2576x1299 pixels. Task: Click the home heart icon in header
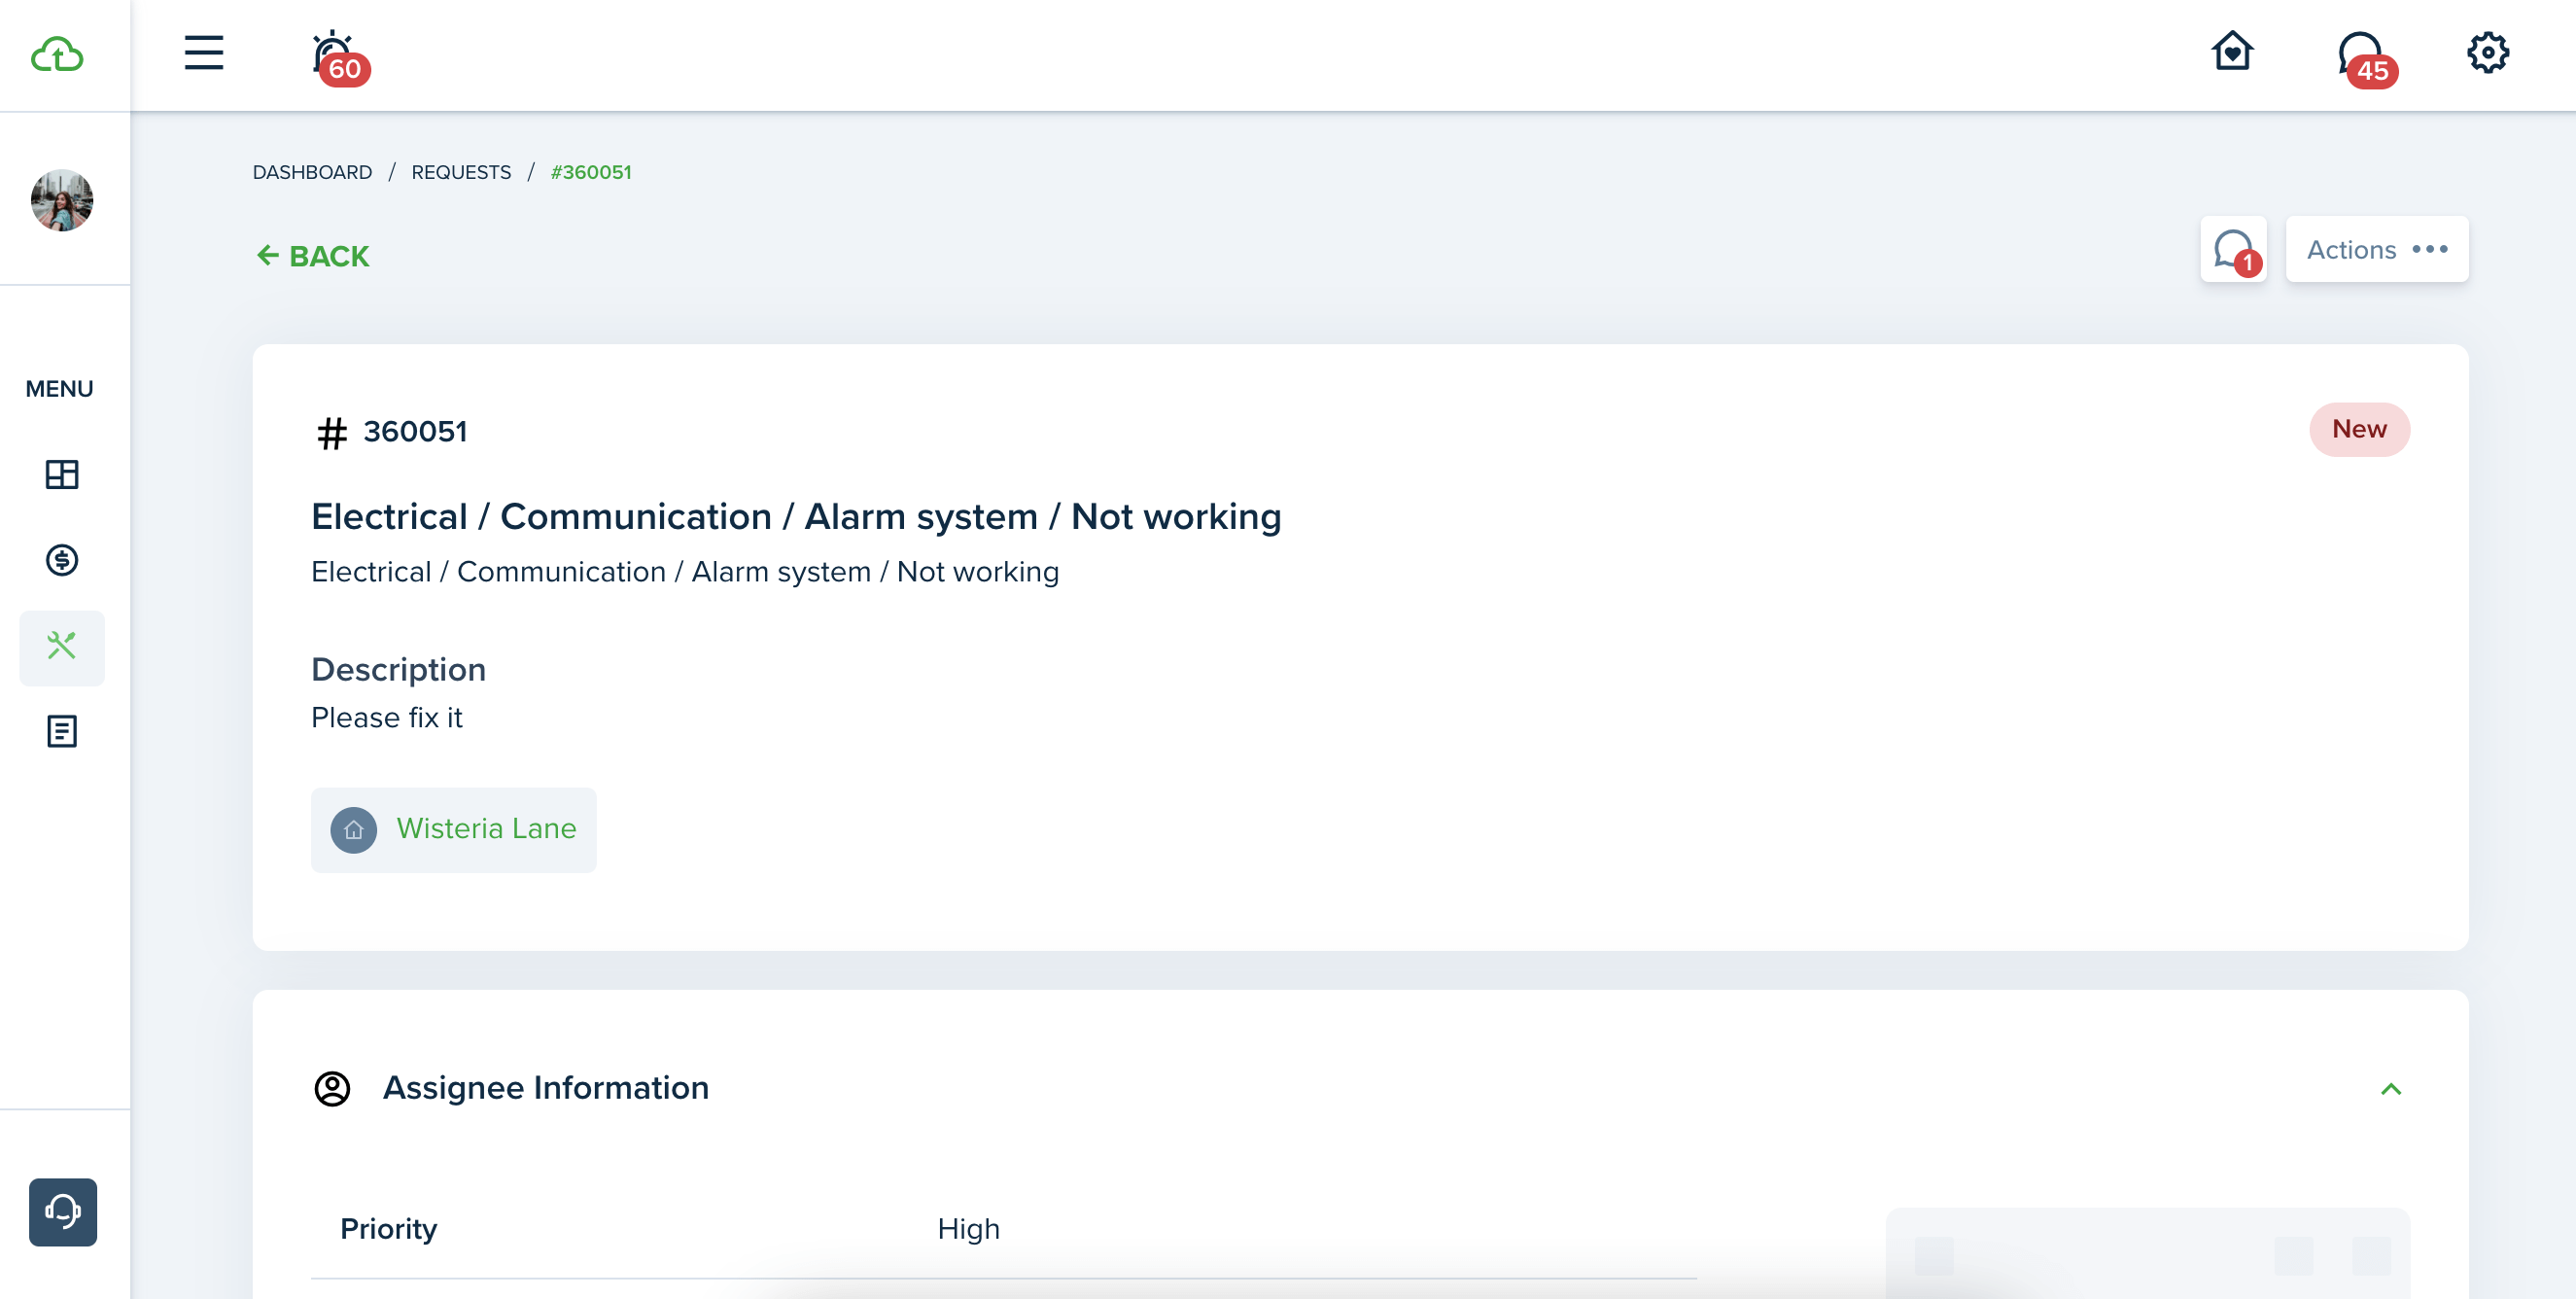pyautogui.click(x=2232, y=51)
